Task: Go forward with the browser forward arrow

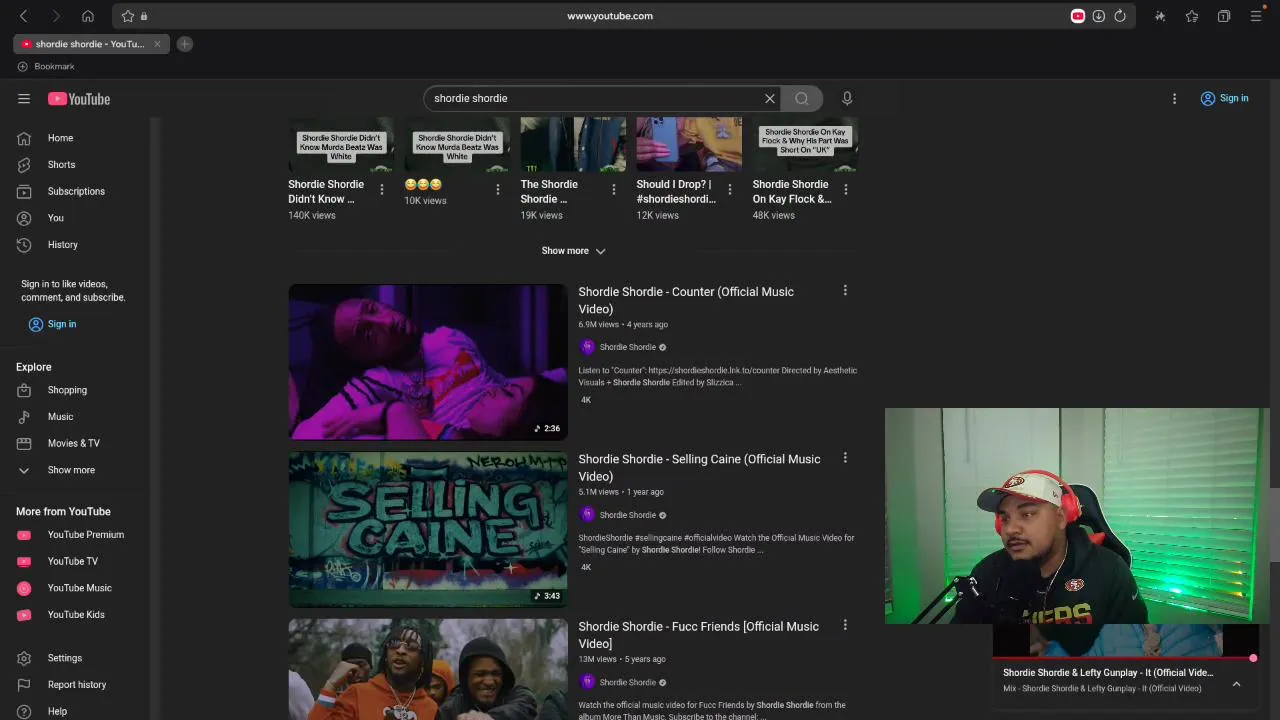Action: coord(56,16)
